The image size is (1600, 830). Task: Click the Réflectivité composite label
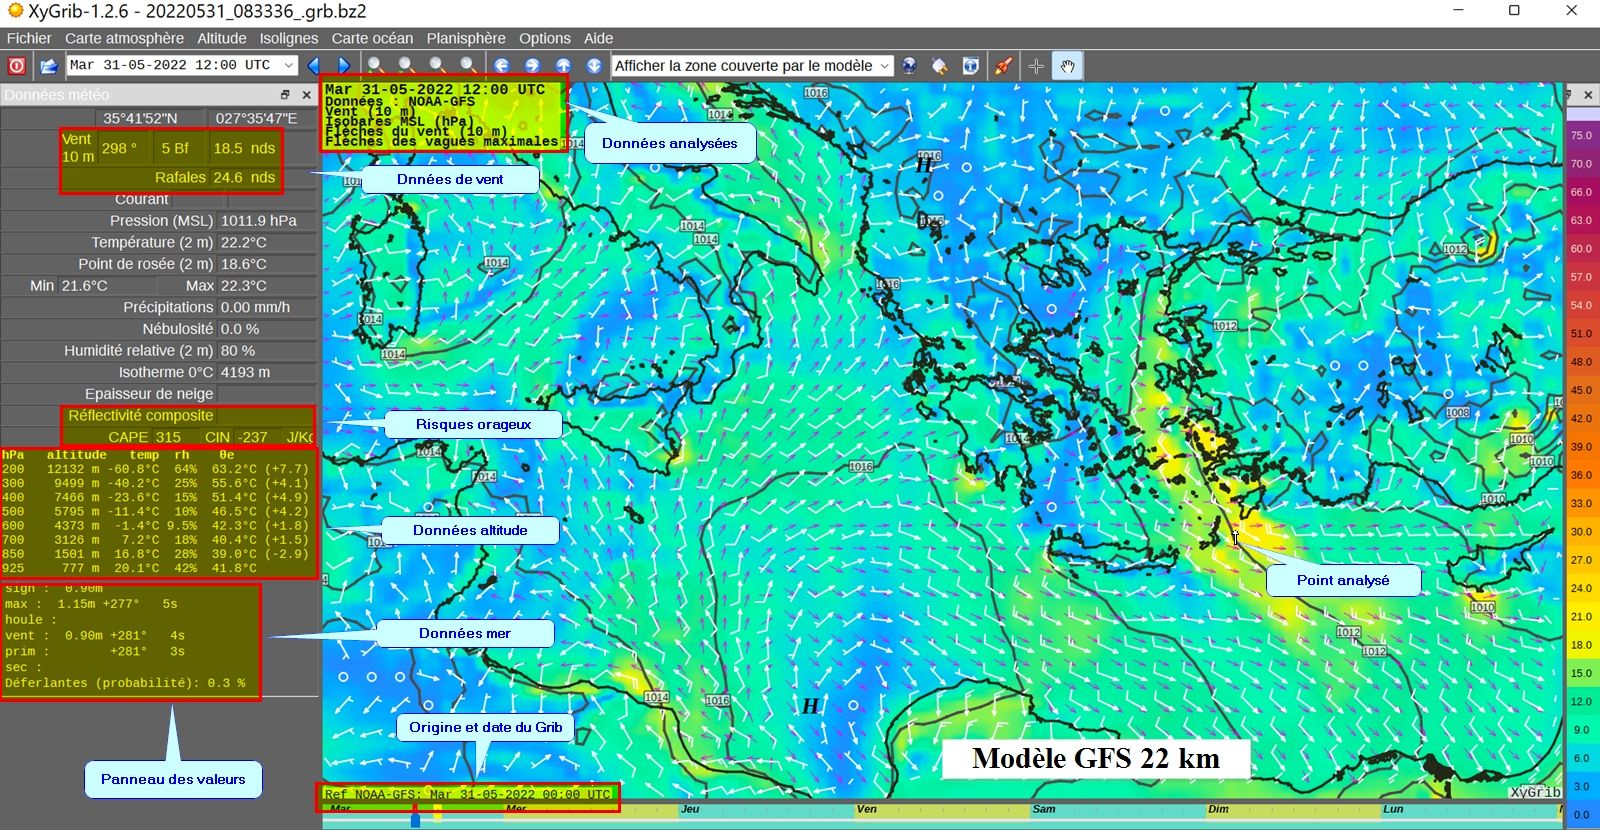pyautogui.click(x=141, y=415)
